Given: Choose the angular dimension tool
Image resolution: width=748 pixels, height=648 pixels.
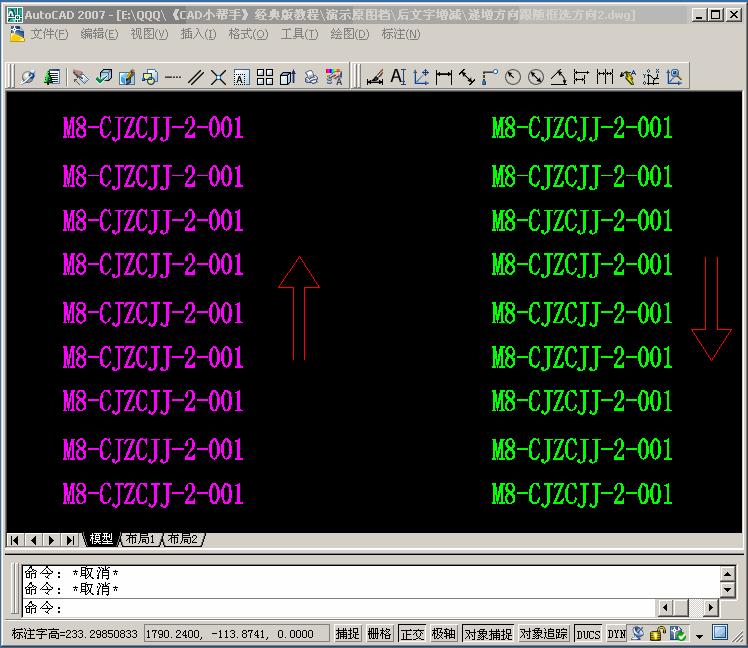Looking at the screenshot, I should [559, 77].
